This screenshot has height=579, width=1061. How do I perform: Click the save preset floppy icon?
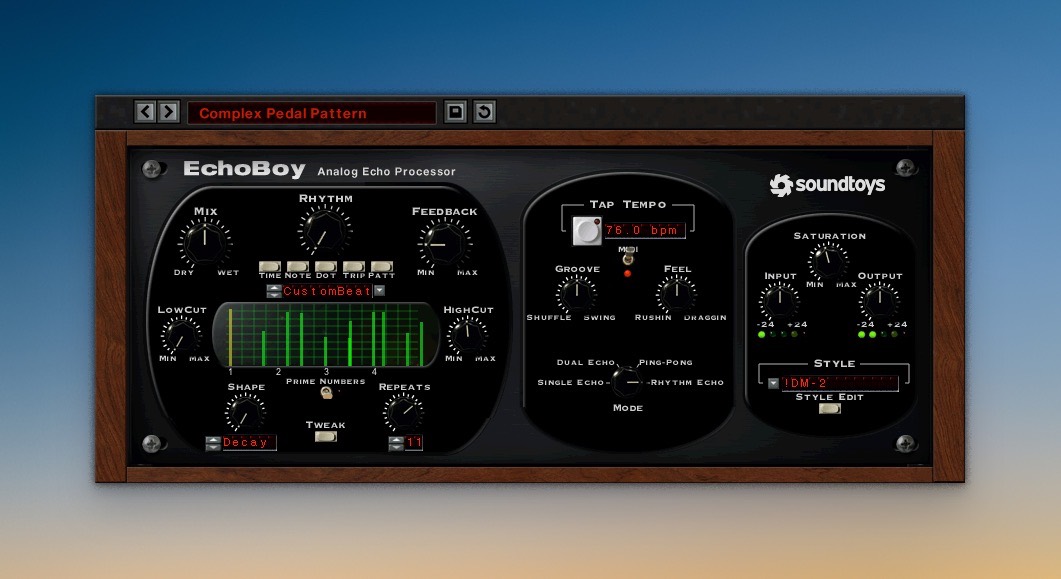(x=456, y=112)
